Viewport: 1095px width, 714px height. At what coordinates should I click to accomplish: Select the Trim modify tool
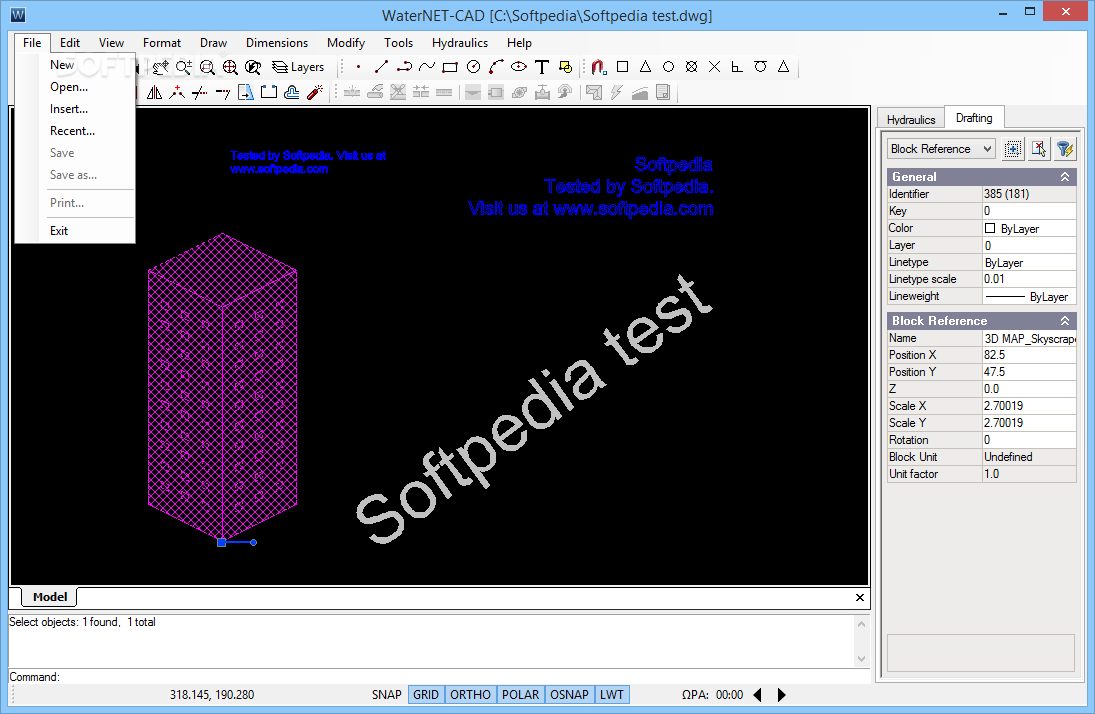[200, 92]
